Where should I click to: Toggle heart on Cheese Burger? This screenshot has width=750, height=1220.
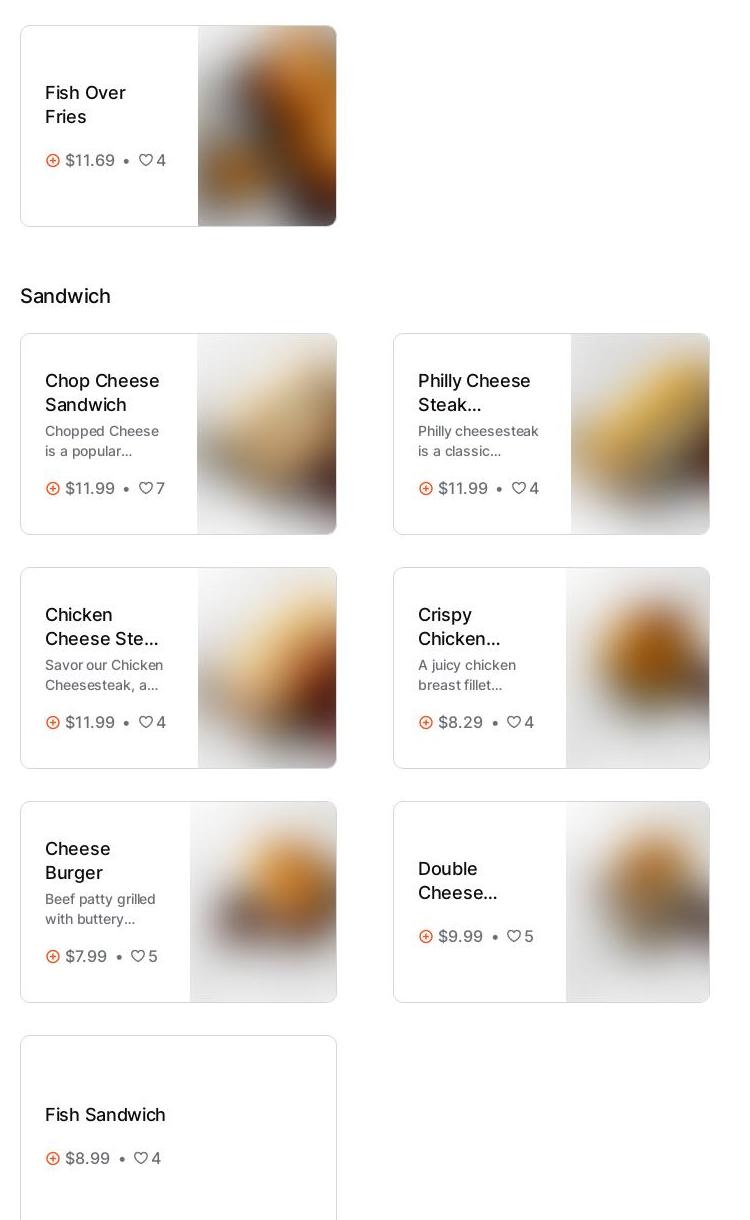click(x=138, y=956)
